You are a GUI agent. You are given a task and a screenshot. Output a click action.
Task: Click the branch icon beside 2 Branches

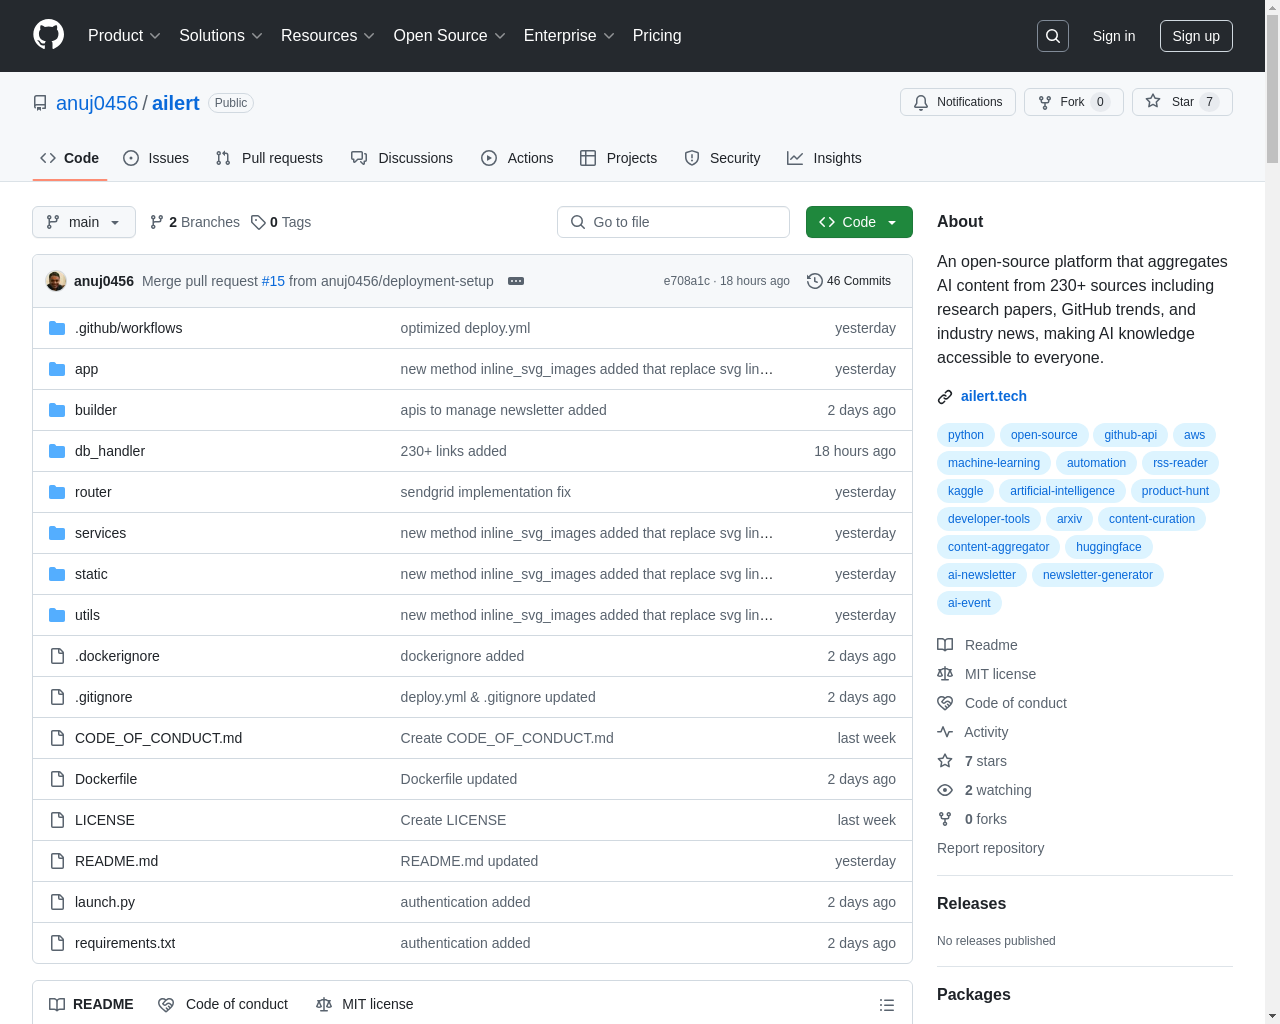(x=157, y=222)
